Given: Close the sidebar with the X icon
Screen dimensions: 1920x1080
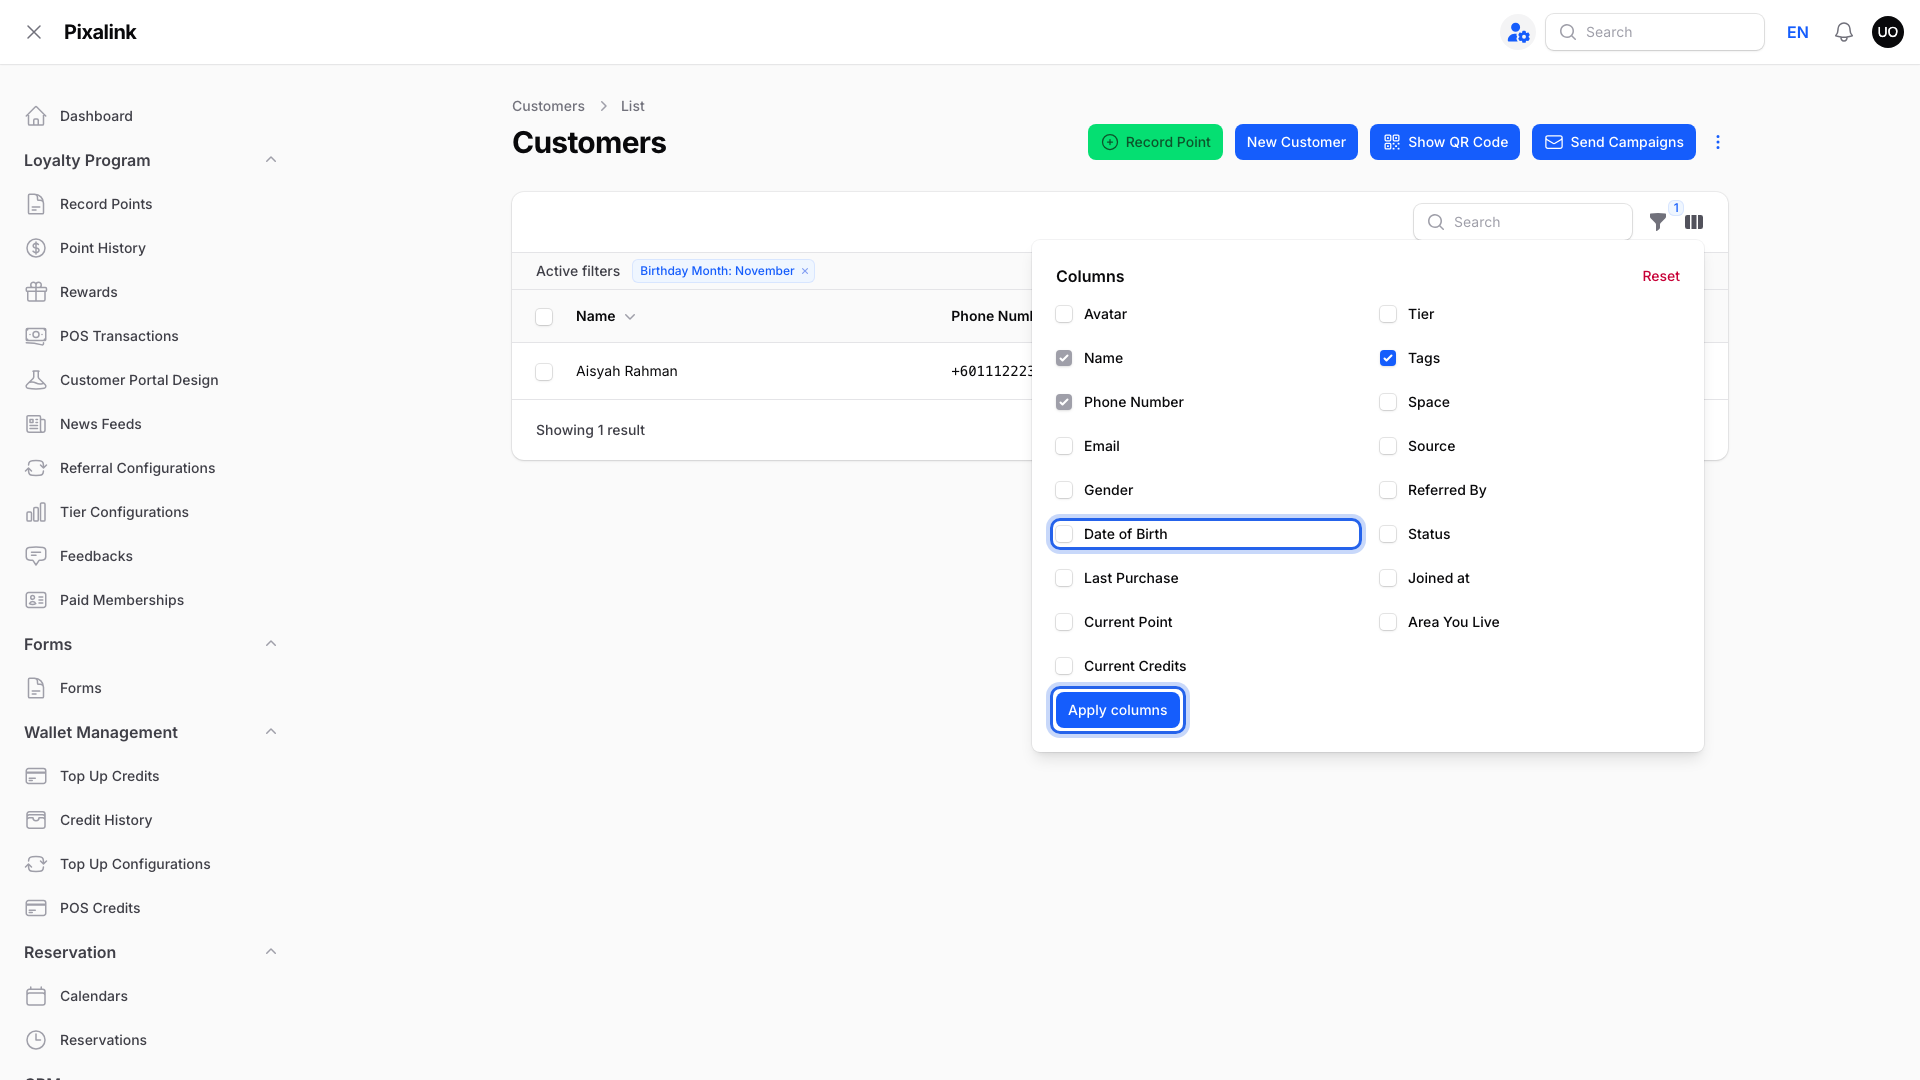Looking at the screenshot, I should 34,32.
